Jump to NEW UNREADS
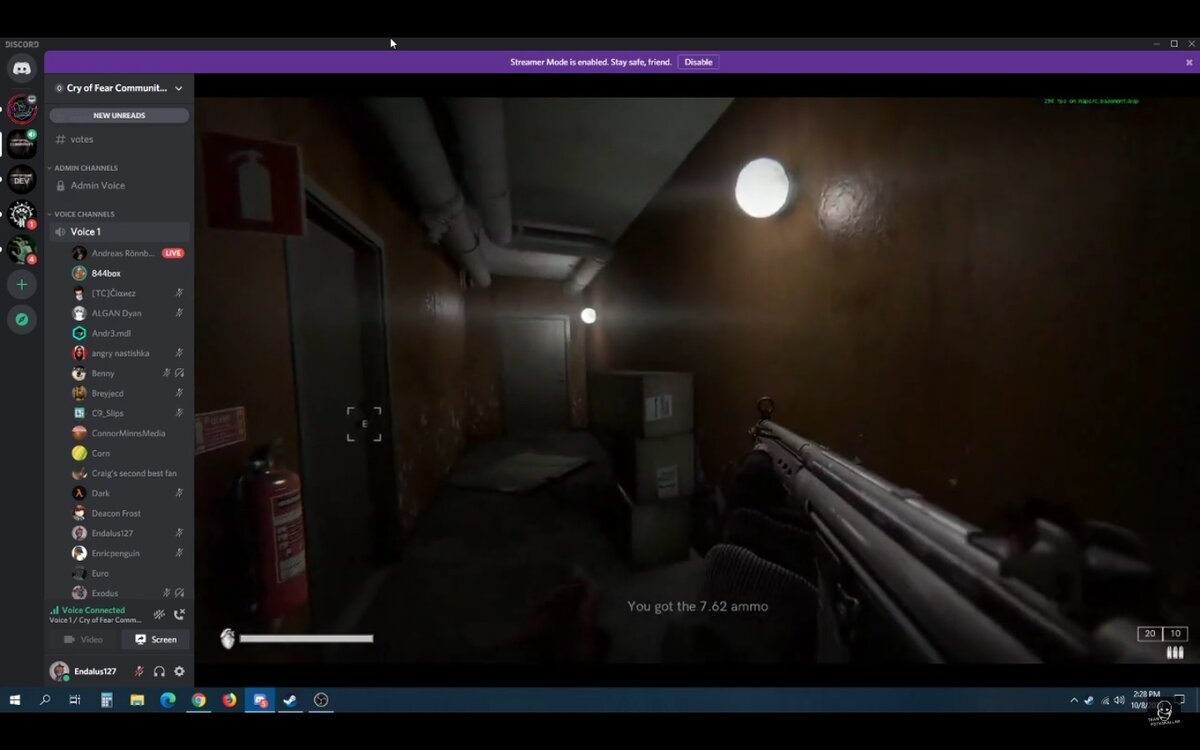Image resolution: width=1200 pixels, height=750 pixels. (x=119, y=115)
